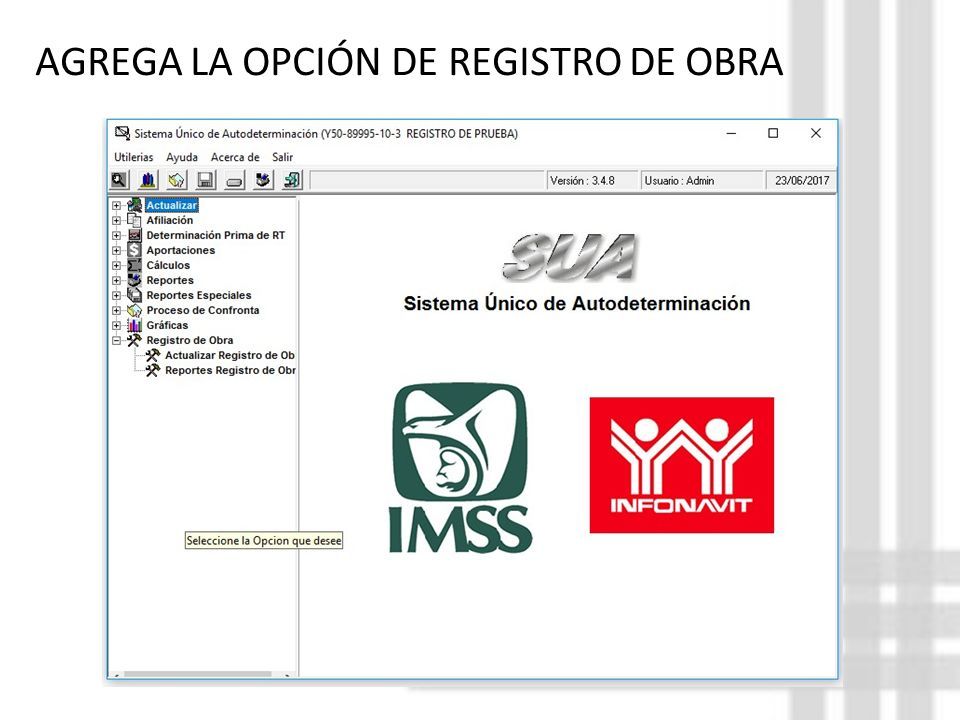Expand the Cálculos tree node
Viewport: 960px width, 720px height.
116,266
